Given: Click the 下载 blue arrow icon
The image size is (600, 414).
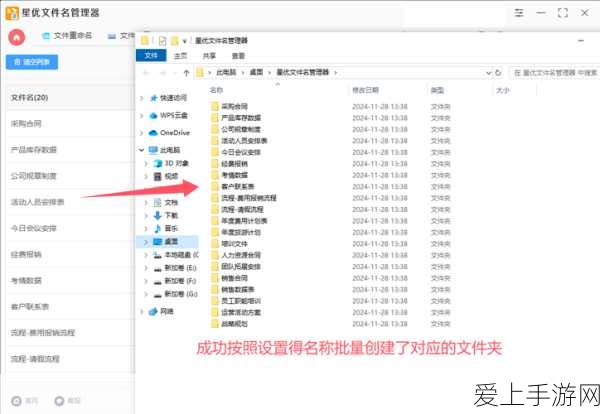Looking at the screenshot, I should (157, 215).
